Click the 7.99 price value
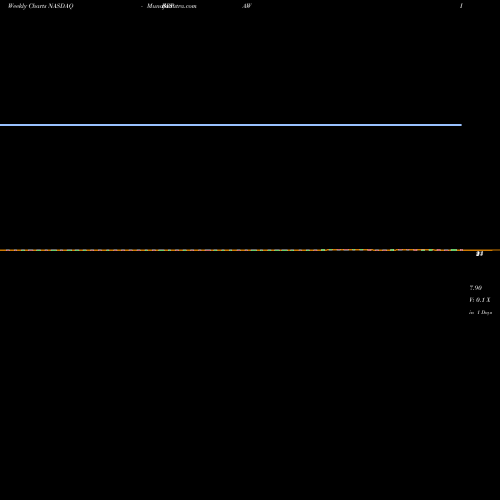 [x=476, y=288]
